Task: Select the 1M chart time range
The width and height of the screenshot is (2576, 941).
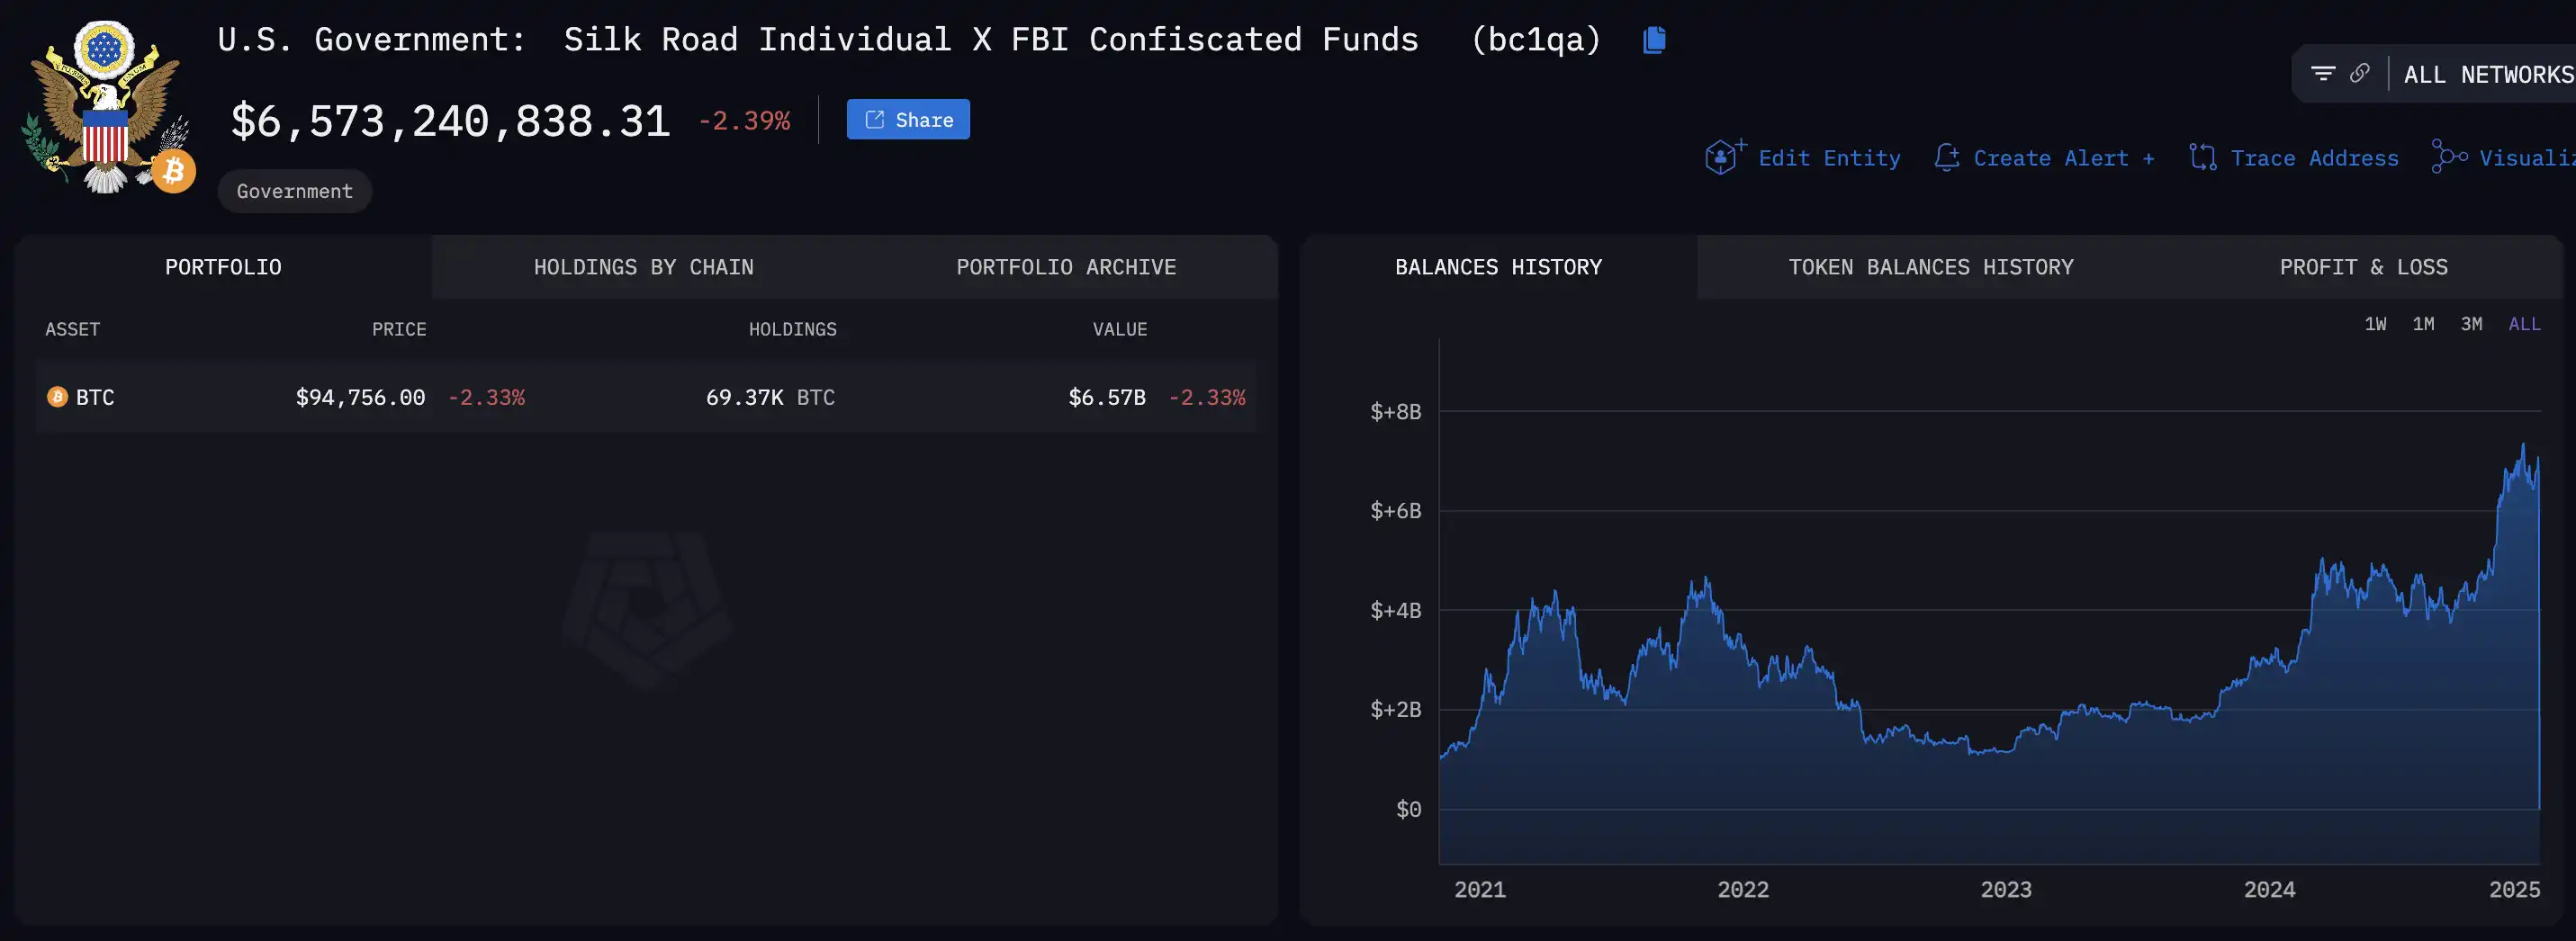Action: [2423, 324]
